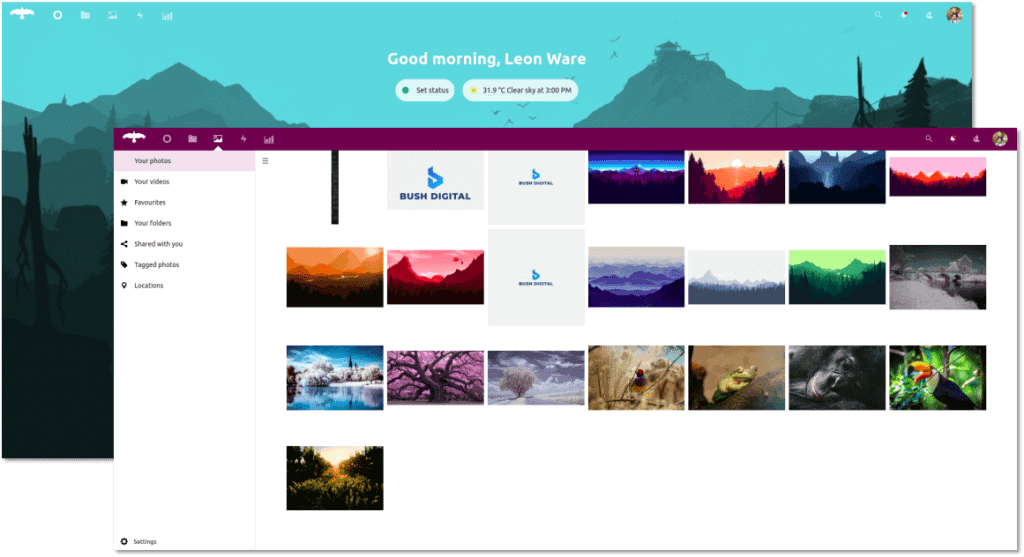The width and height of the screenshot is (1024, 557).
Task: Open the Dashboard circle icon in purple header
Action: click(167, 139)
